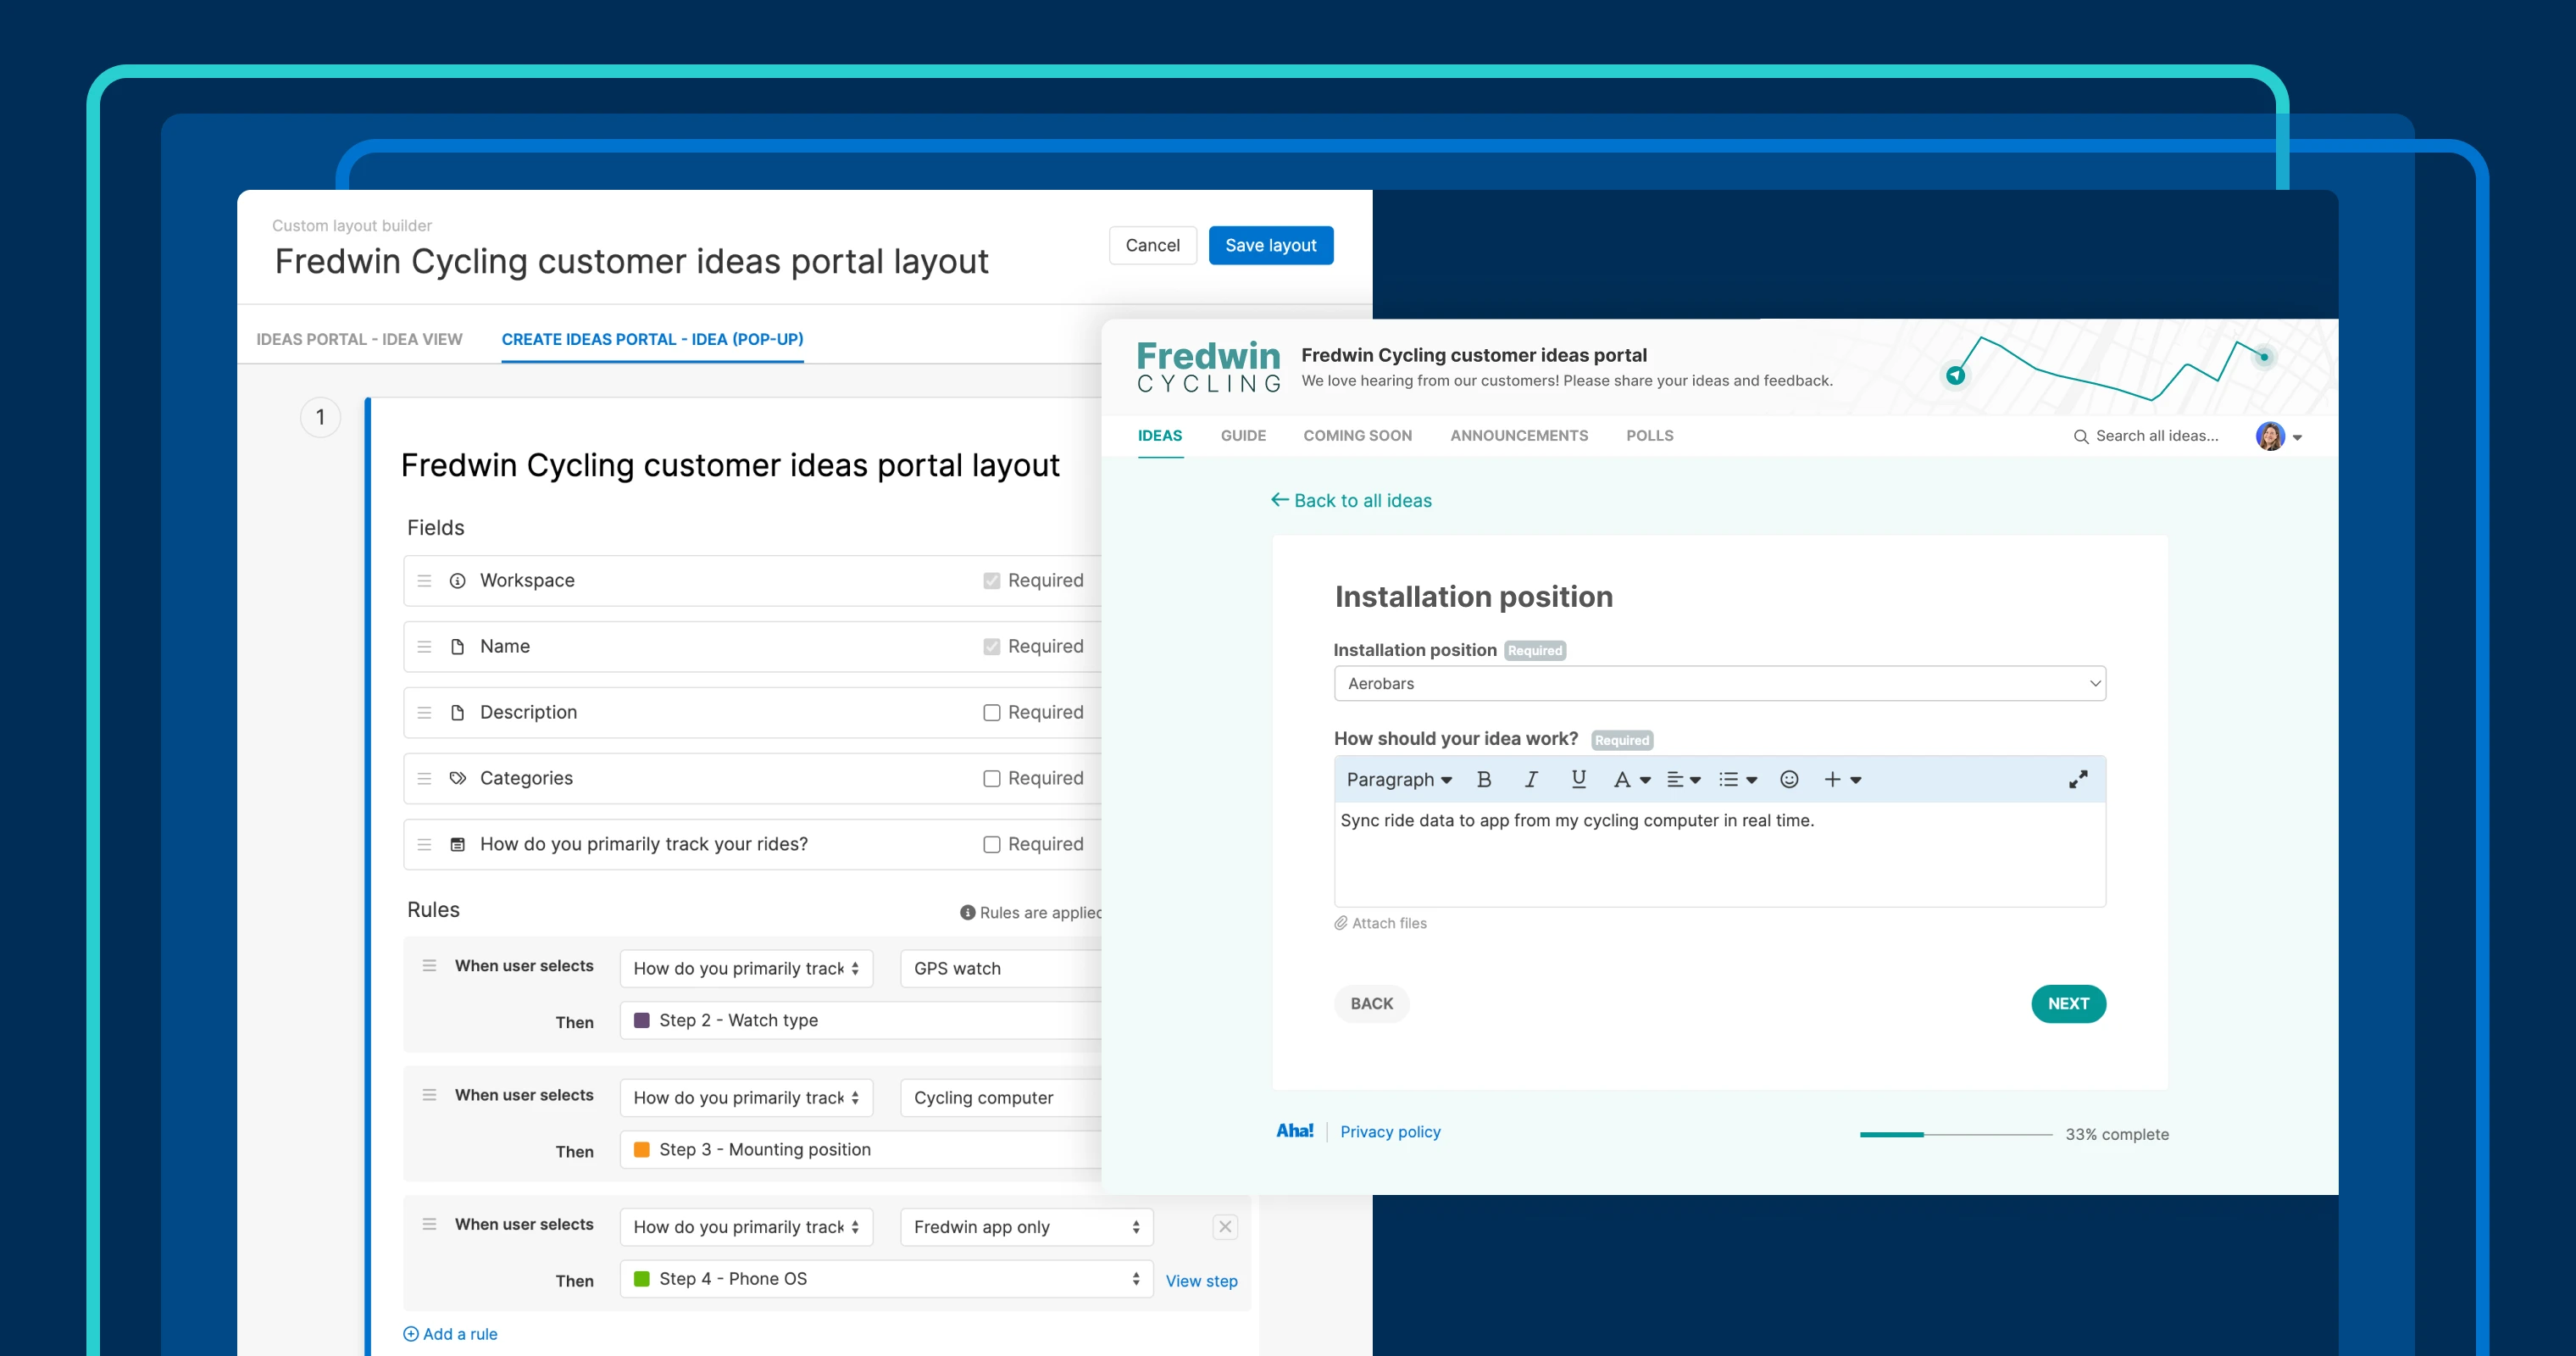Apply italic formatting to the description text
2576x1356 pixels.
[1531, 779]
